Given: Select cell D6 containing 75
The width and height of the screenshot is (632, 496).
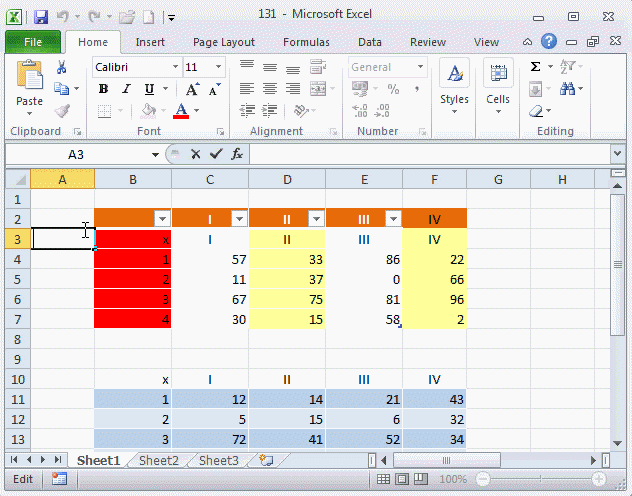Looking at the screenshot, I should coord(287,298).
